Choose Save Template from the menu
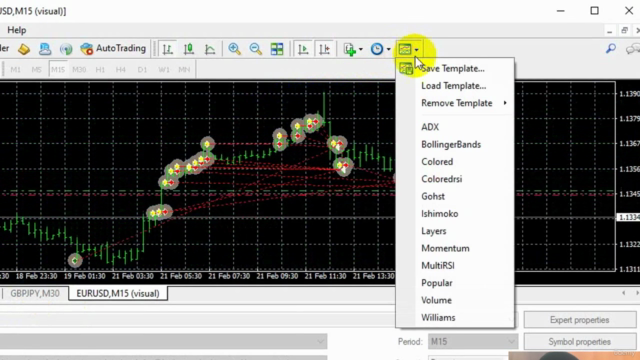This screenshot has width=640, height=360. tap(455, 69)
